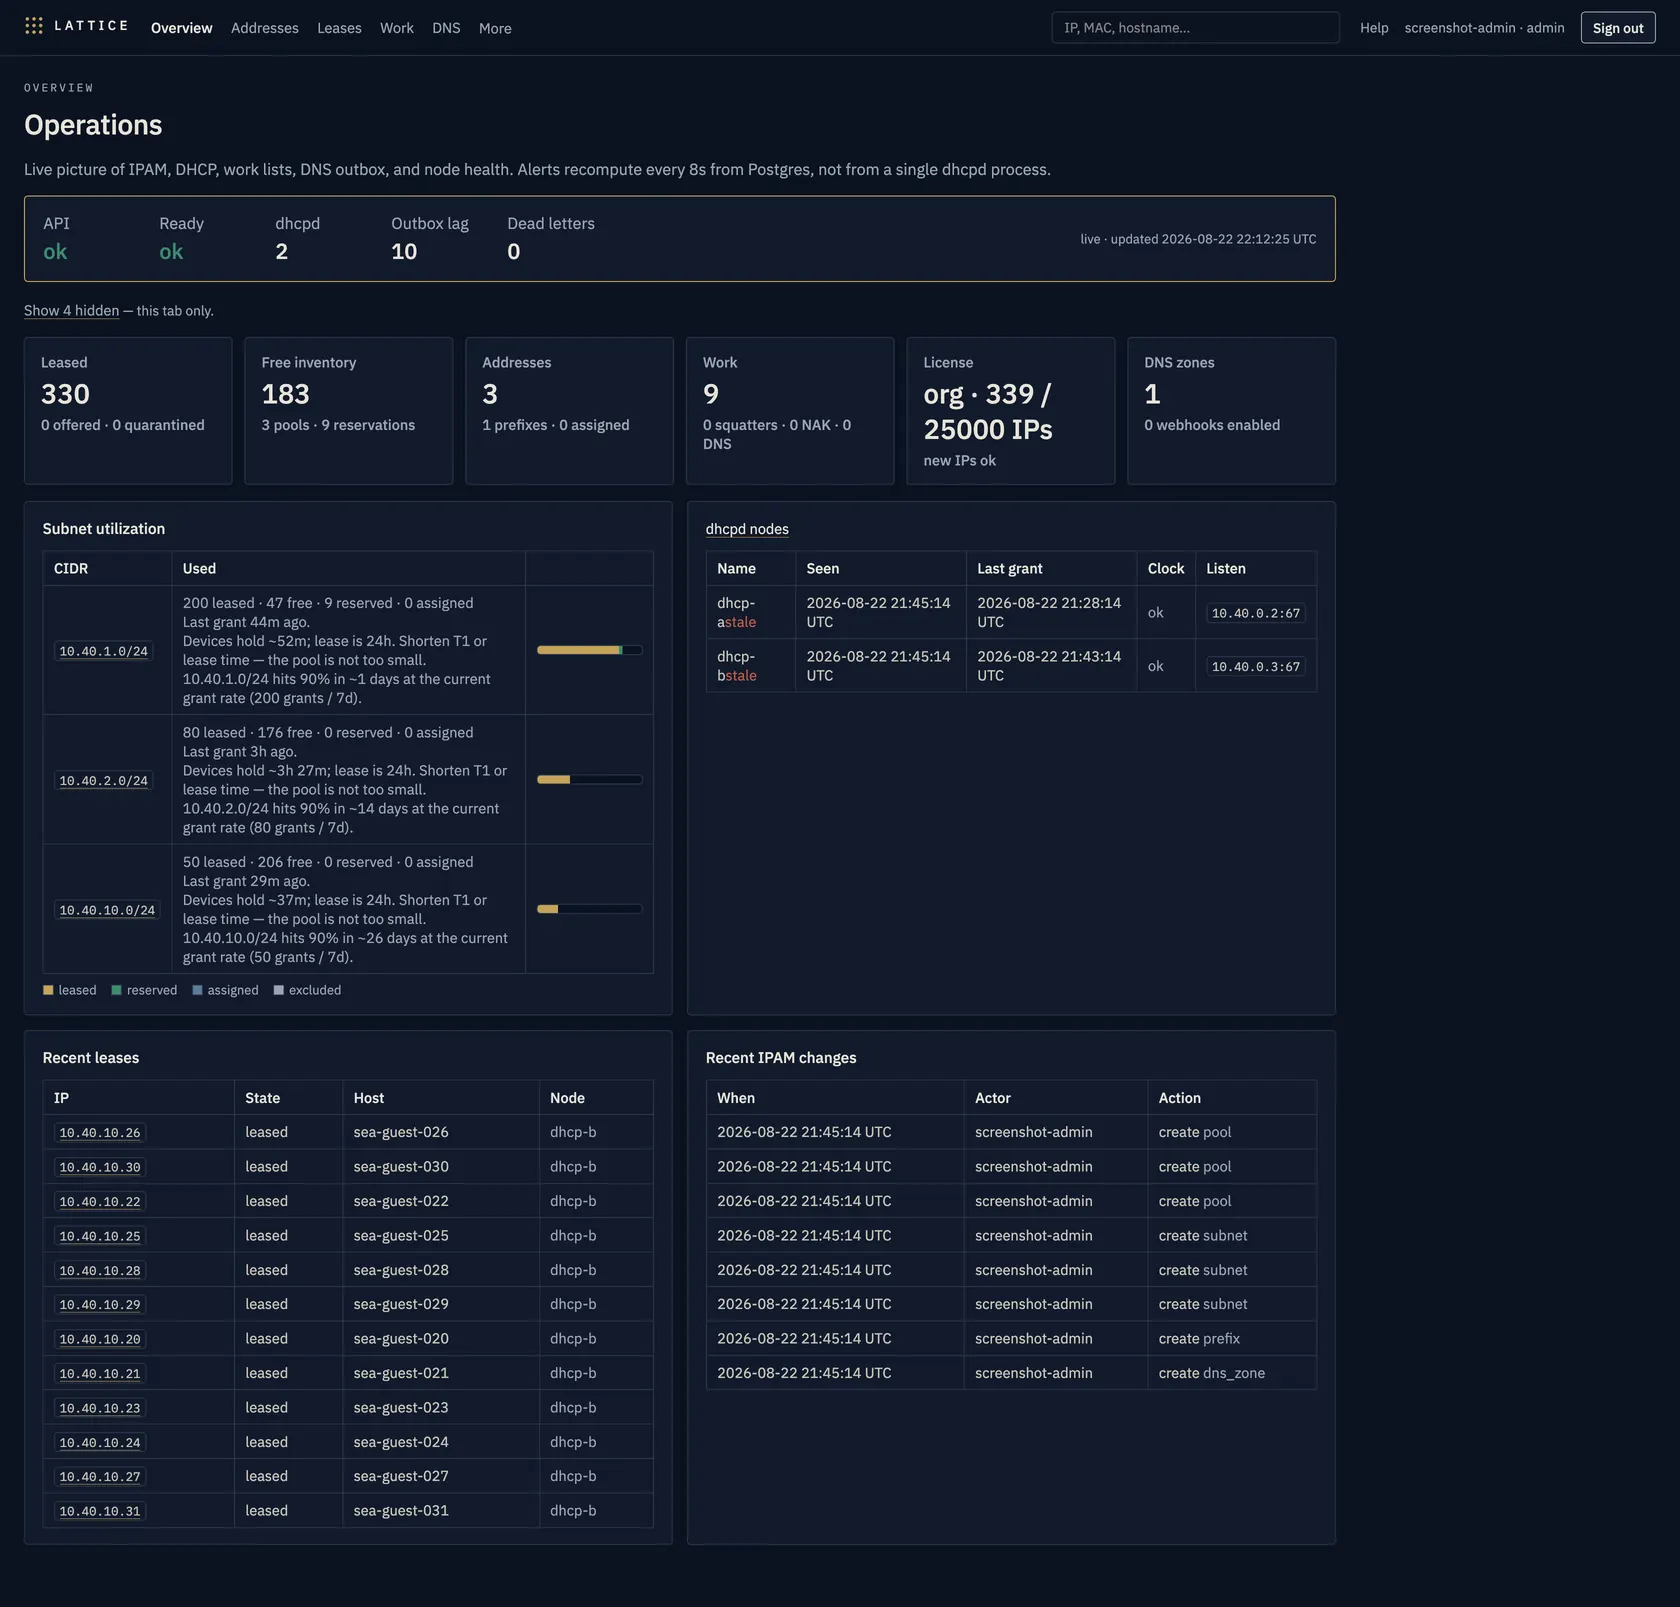Focus the IP, MAC, hostname search field
This screenshot has height=1607, width=1680.
(1195, 27)
